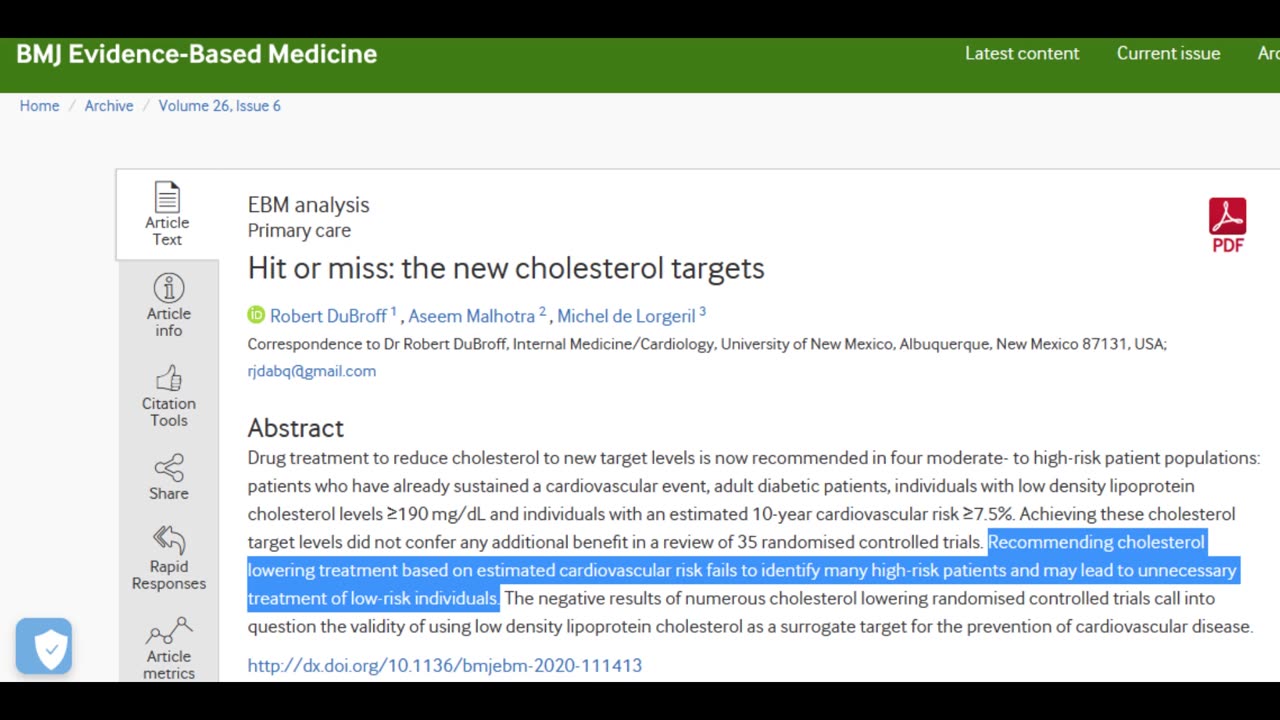
Task: Open the Article info panel icon
Action: [168, 288]
